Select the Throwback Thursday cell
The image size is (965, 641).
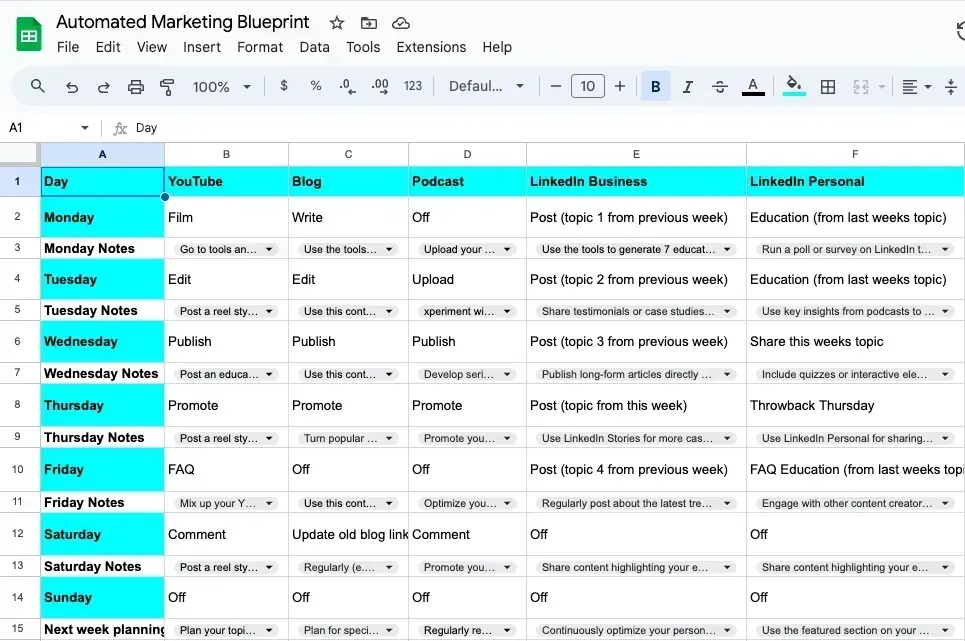tap(855, 405)
